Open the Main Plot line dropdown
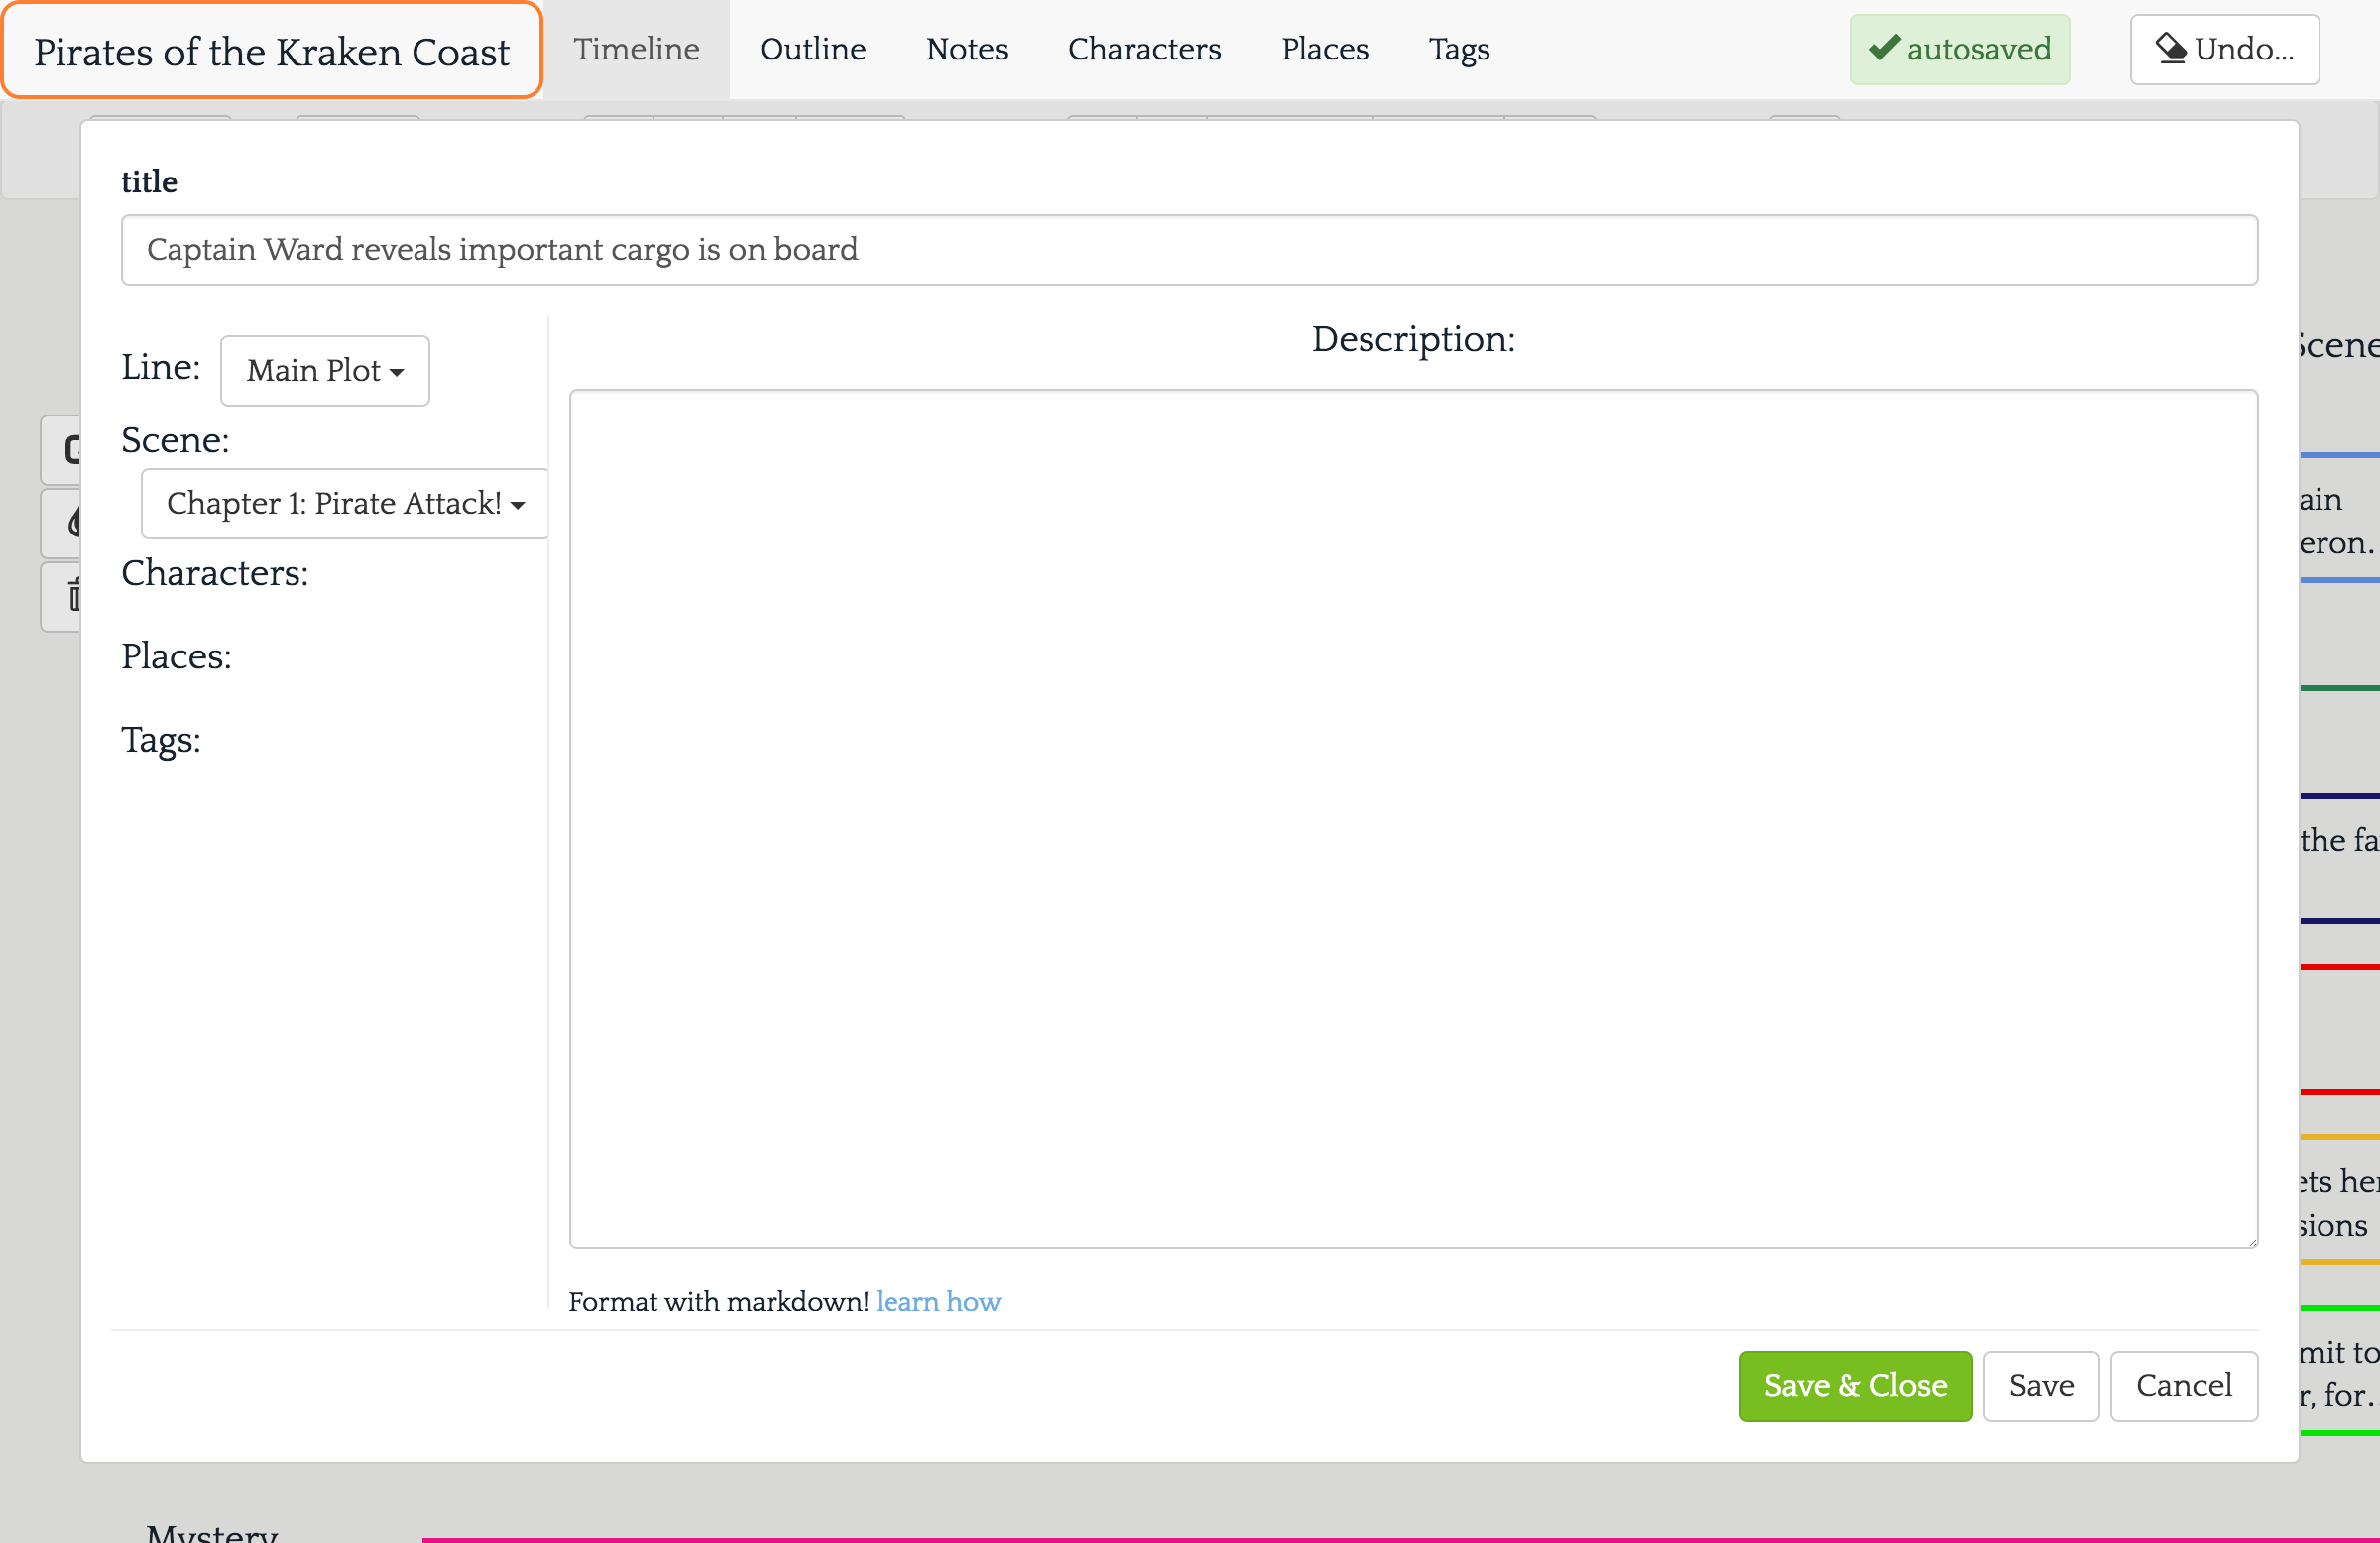This screenshot has height=1543, width=2380. [324, 371]
